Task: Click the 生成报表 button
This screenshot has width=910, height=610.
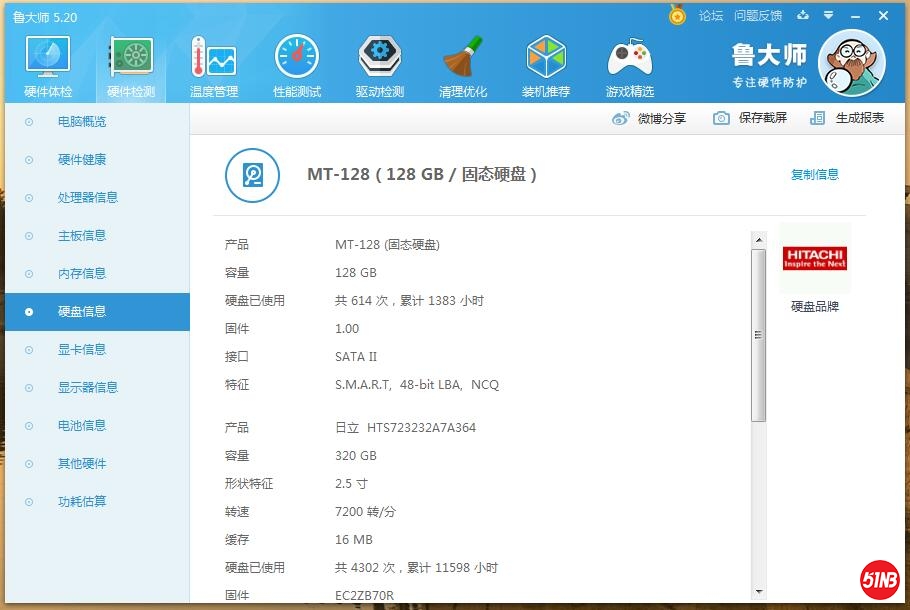Action: tap(847, 118)
